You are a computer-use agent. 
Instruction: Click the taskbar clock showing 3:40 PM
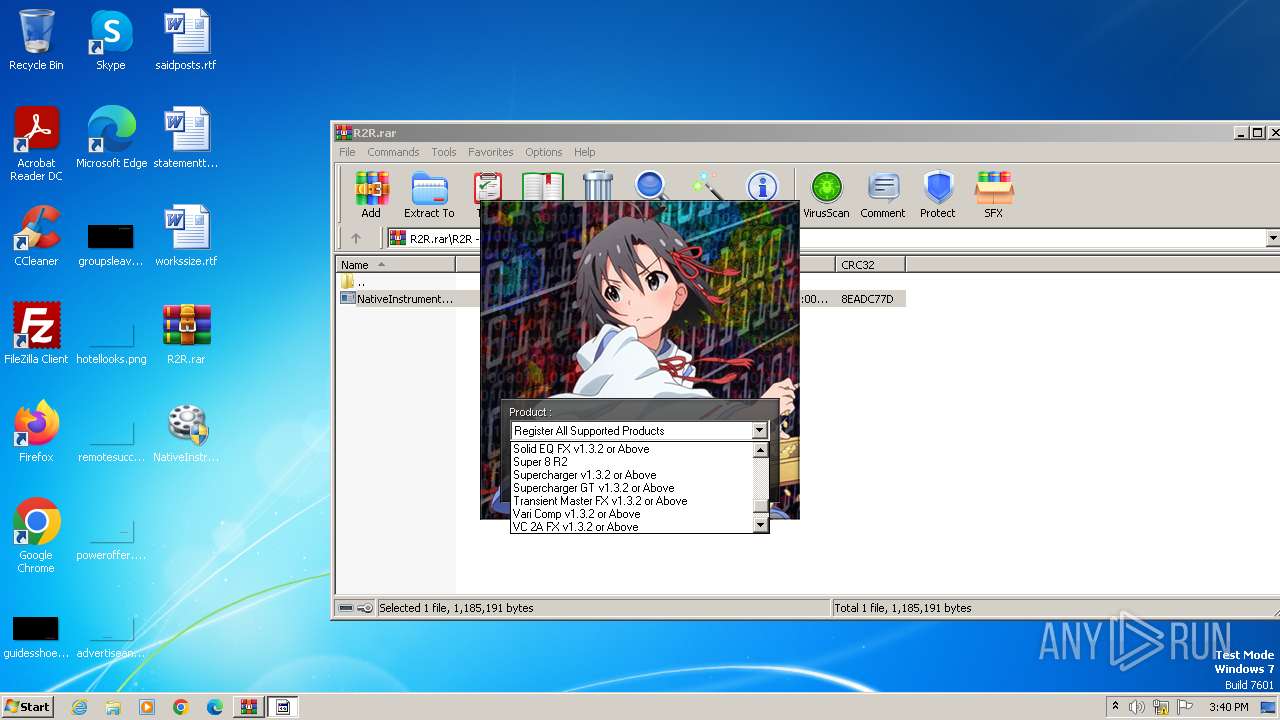(x=1228, y=707)
